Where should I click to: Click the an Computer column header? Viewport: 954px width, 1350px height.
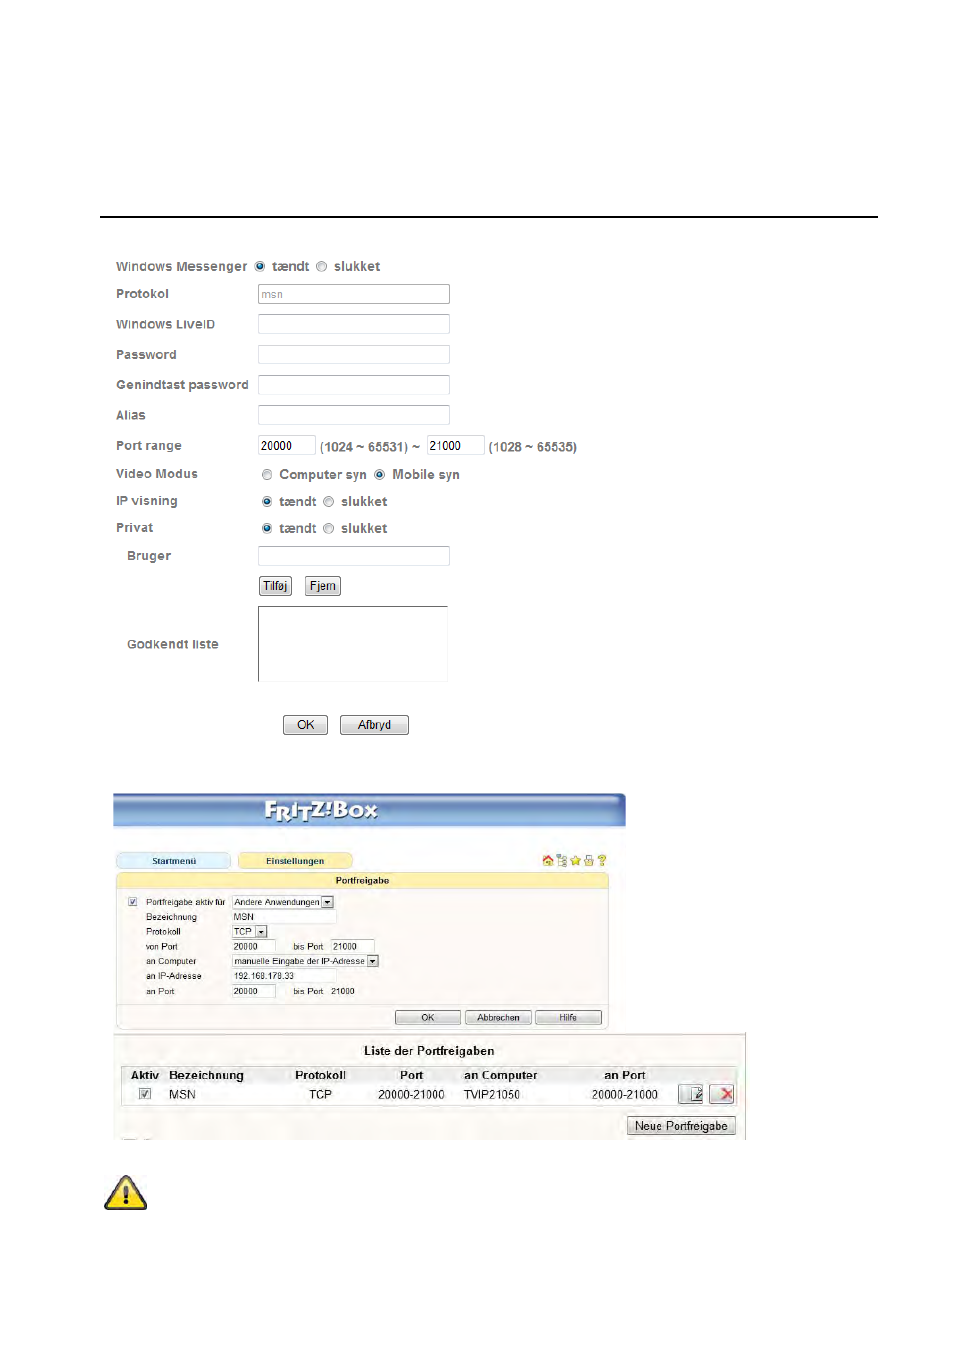pos(500,1076)
